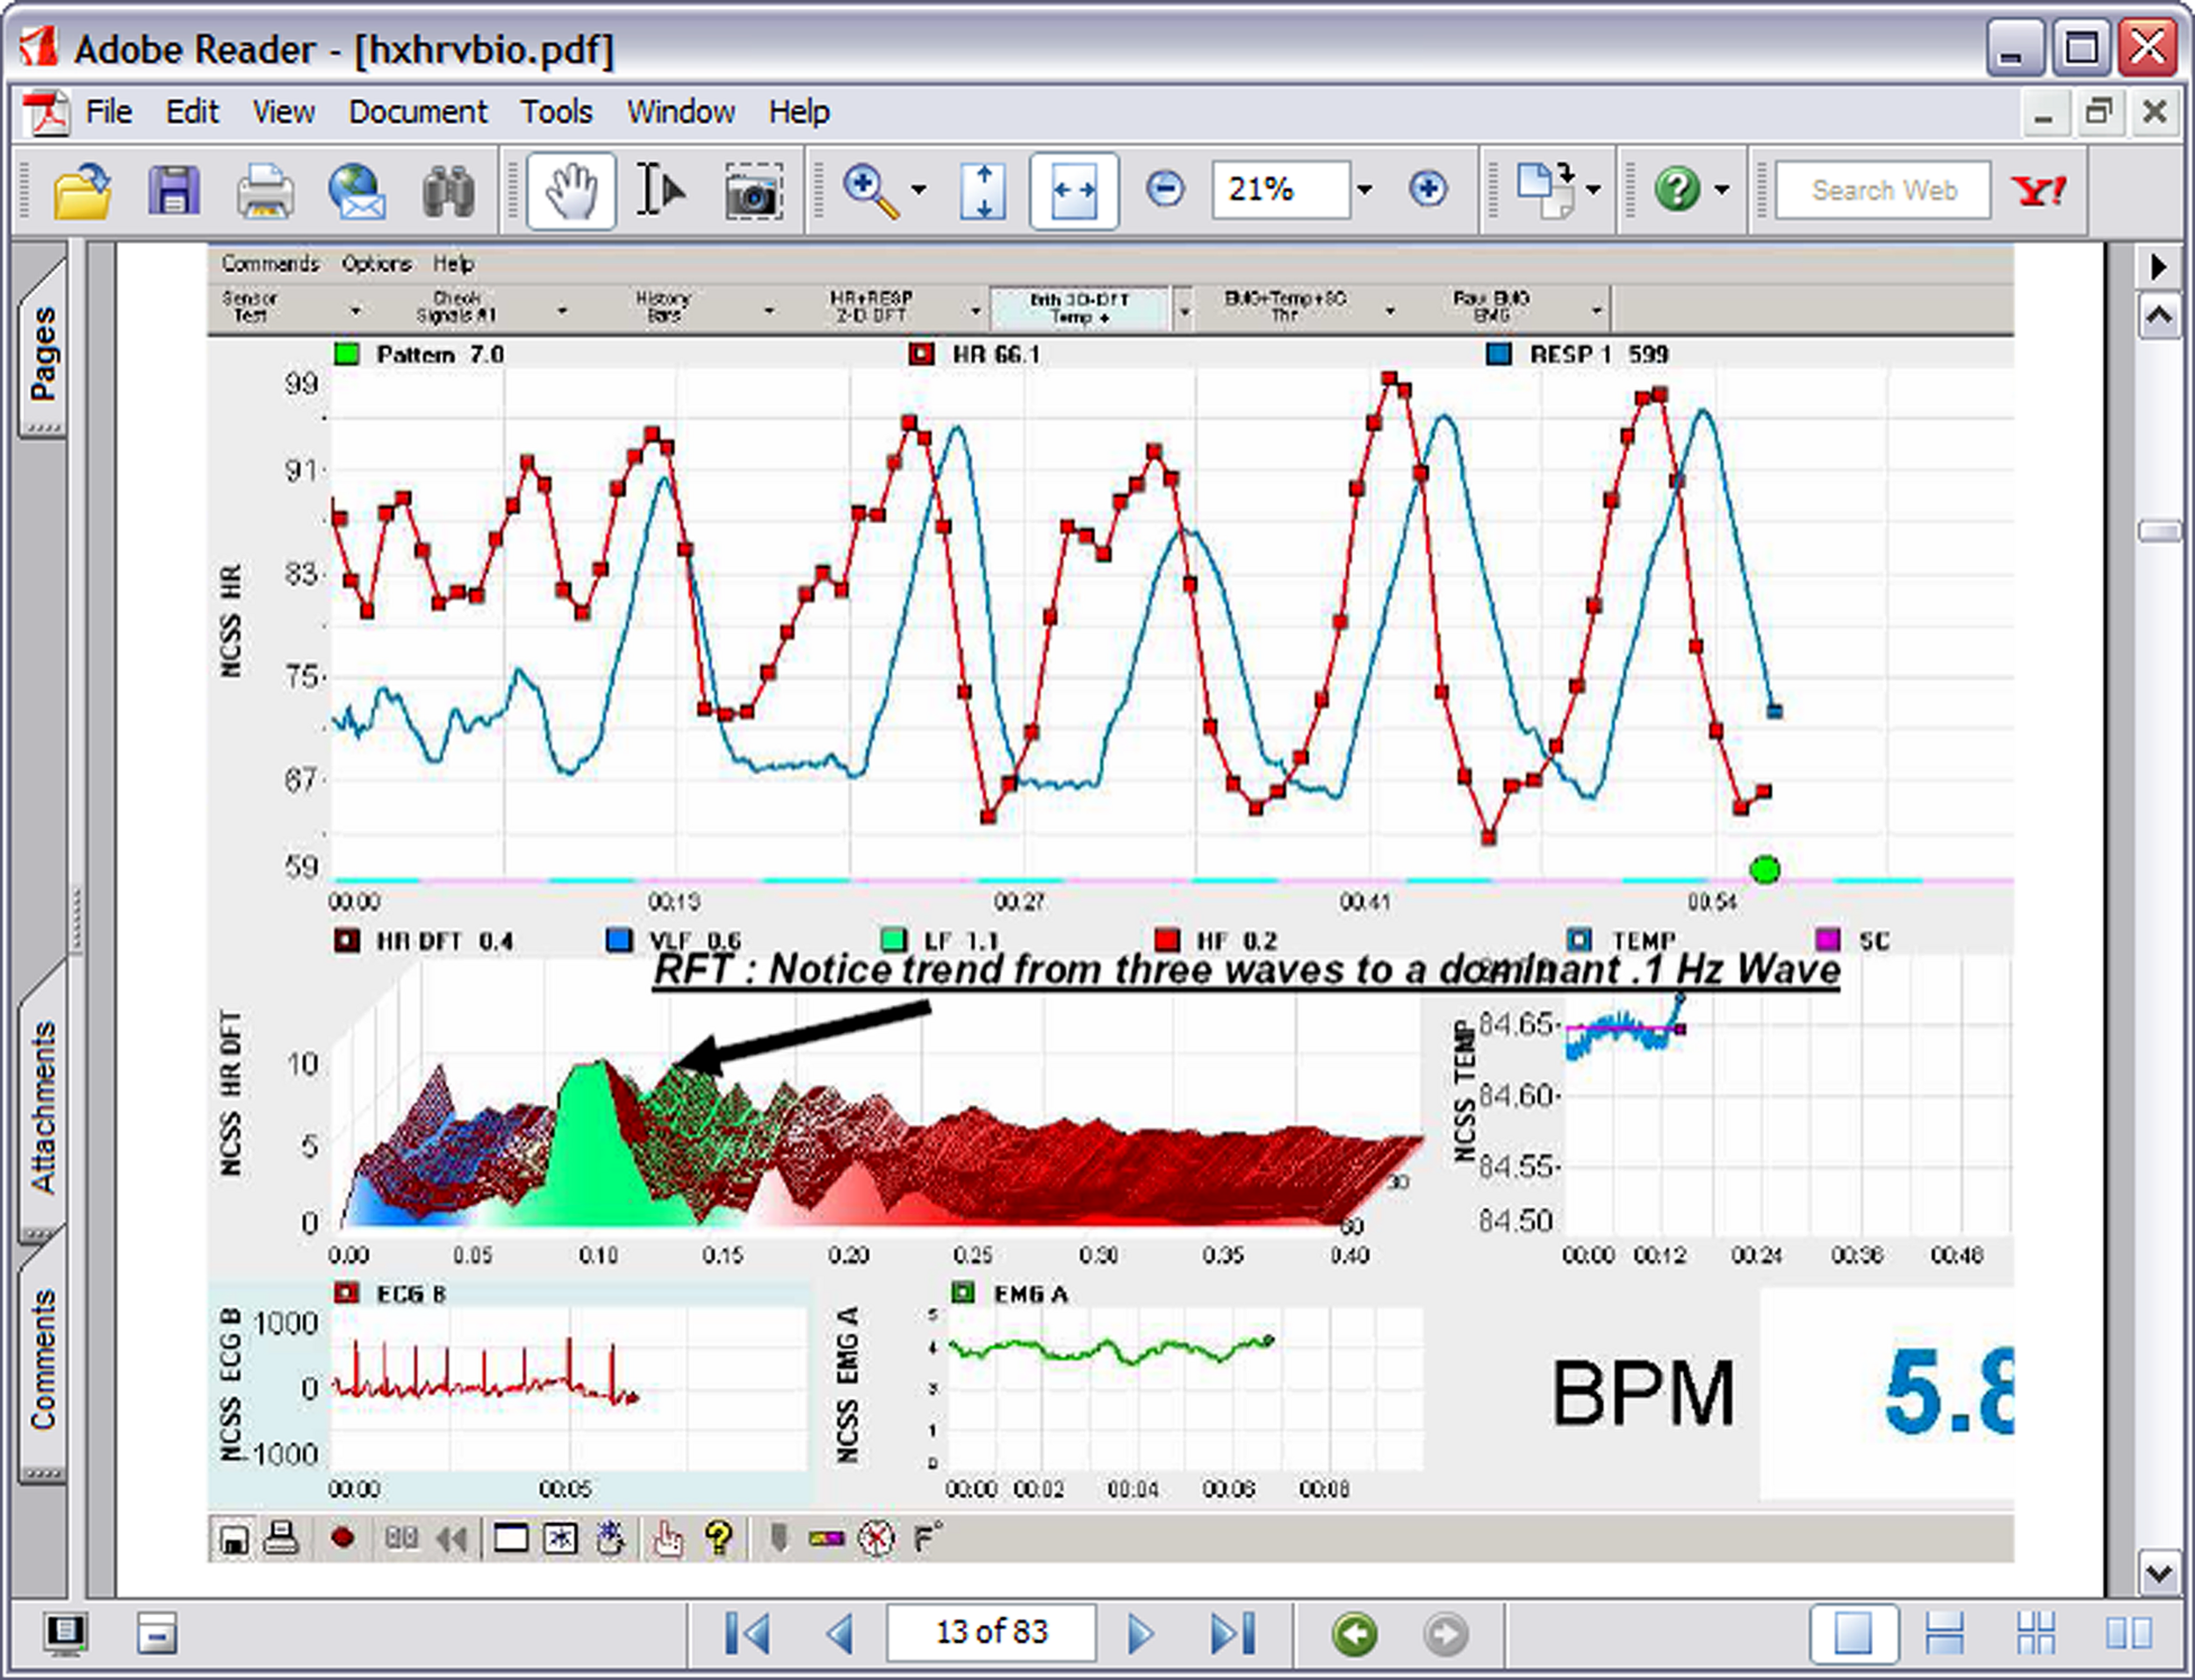
Task: Select the Hand tool in the toolbar
Action: [570, 190]
